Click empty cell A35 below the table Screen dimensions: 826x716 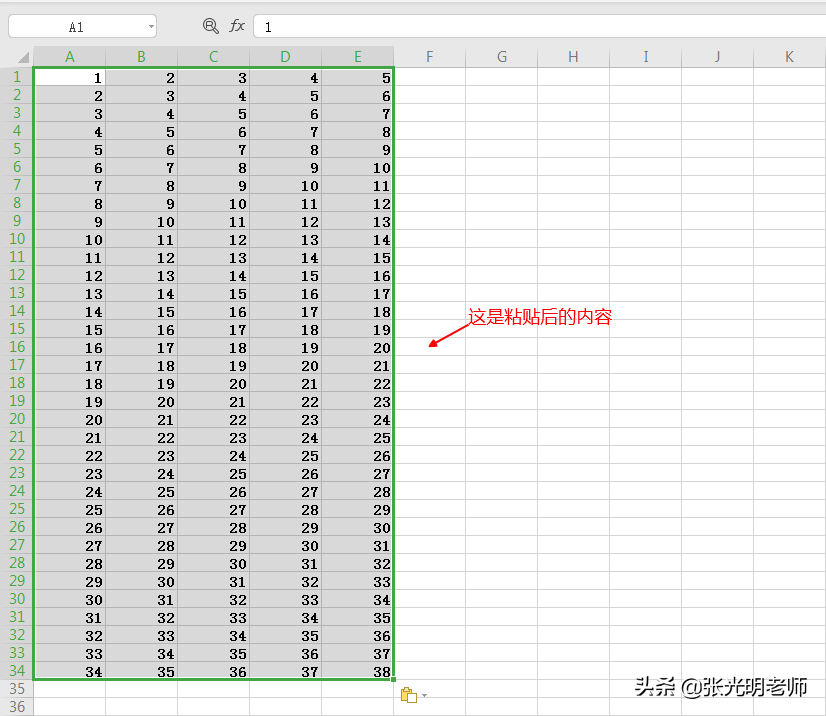[70, 689]
